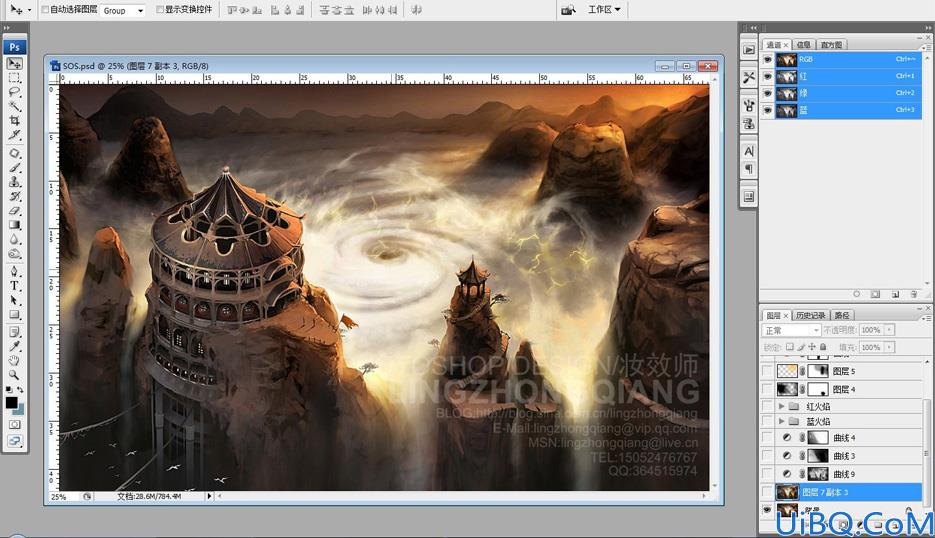The image size is (935, 538).
Task: Click the 图层 4 layer mask thumbnail
Action: pyautogui.click(x=818, y=389)
